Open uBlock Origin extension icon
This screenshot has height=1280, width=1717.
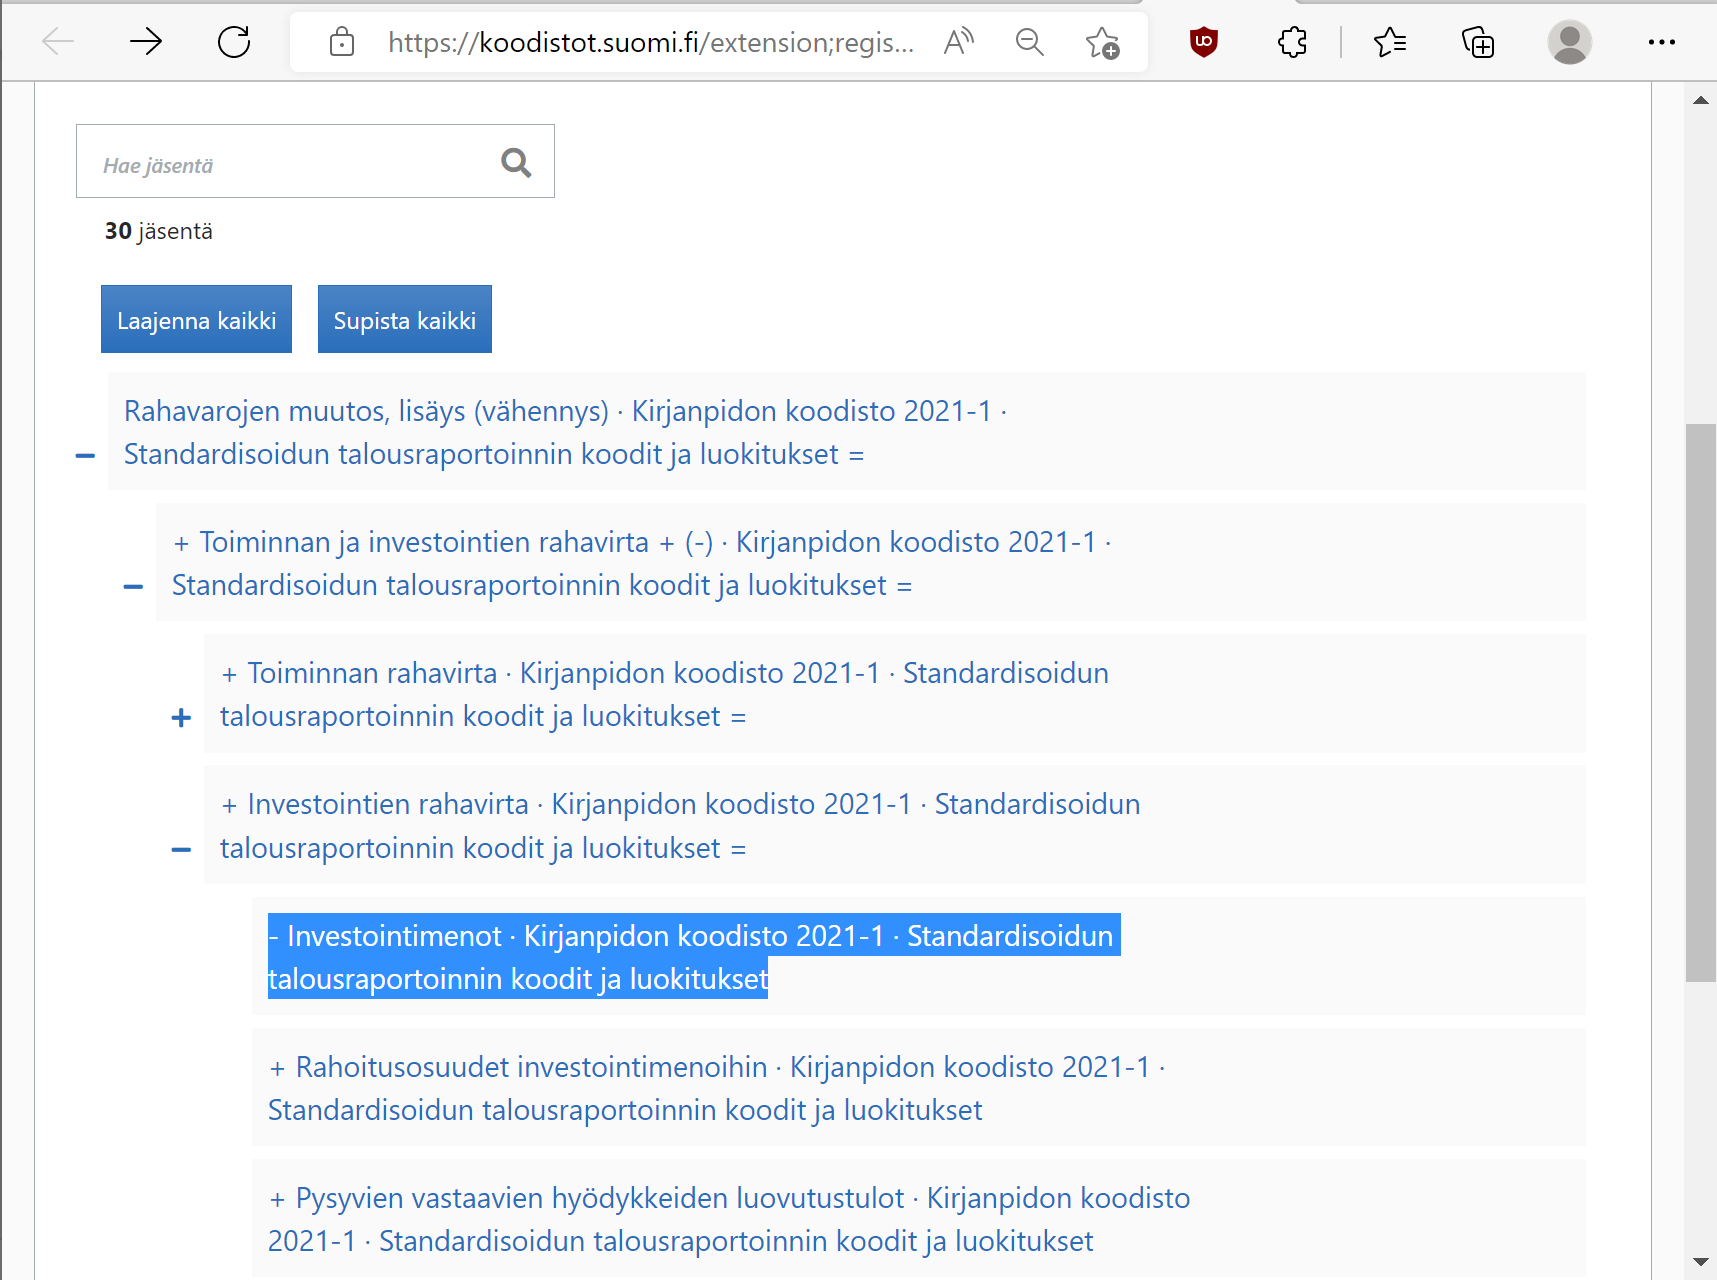click(1203, 42)
